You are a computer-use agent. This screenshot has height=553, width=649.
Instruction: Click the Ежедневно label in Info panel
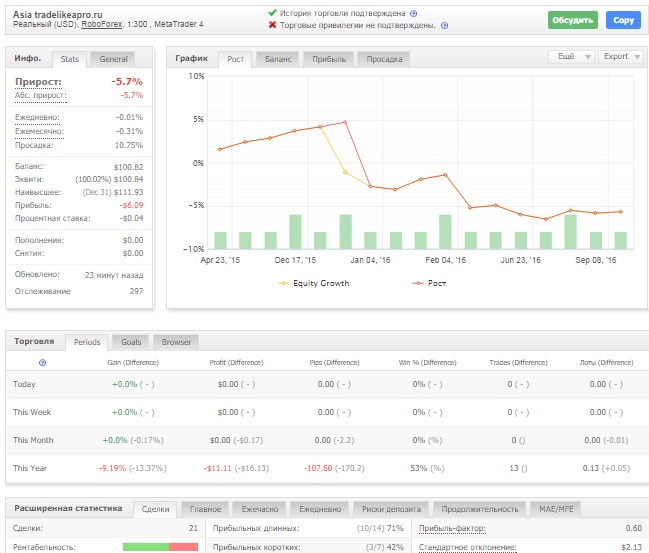37,118
